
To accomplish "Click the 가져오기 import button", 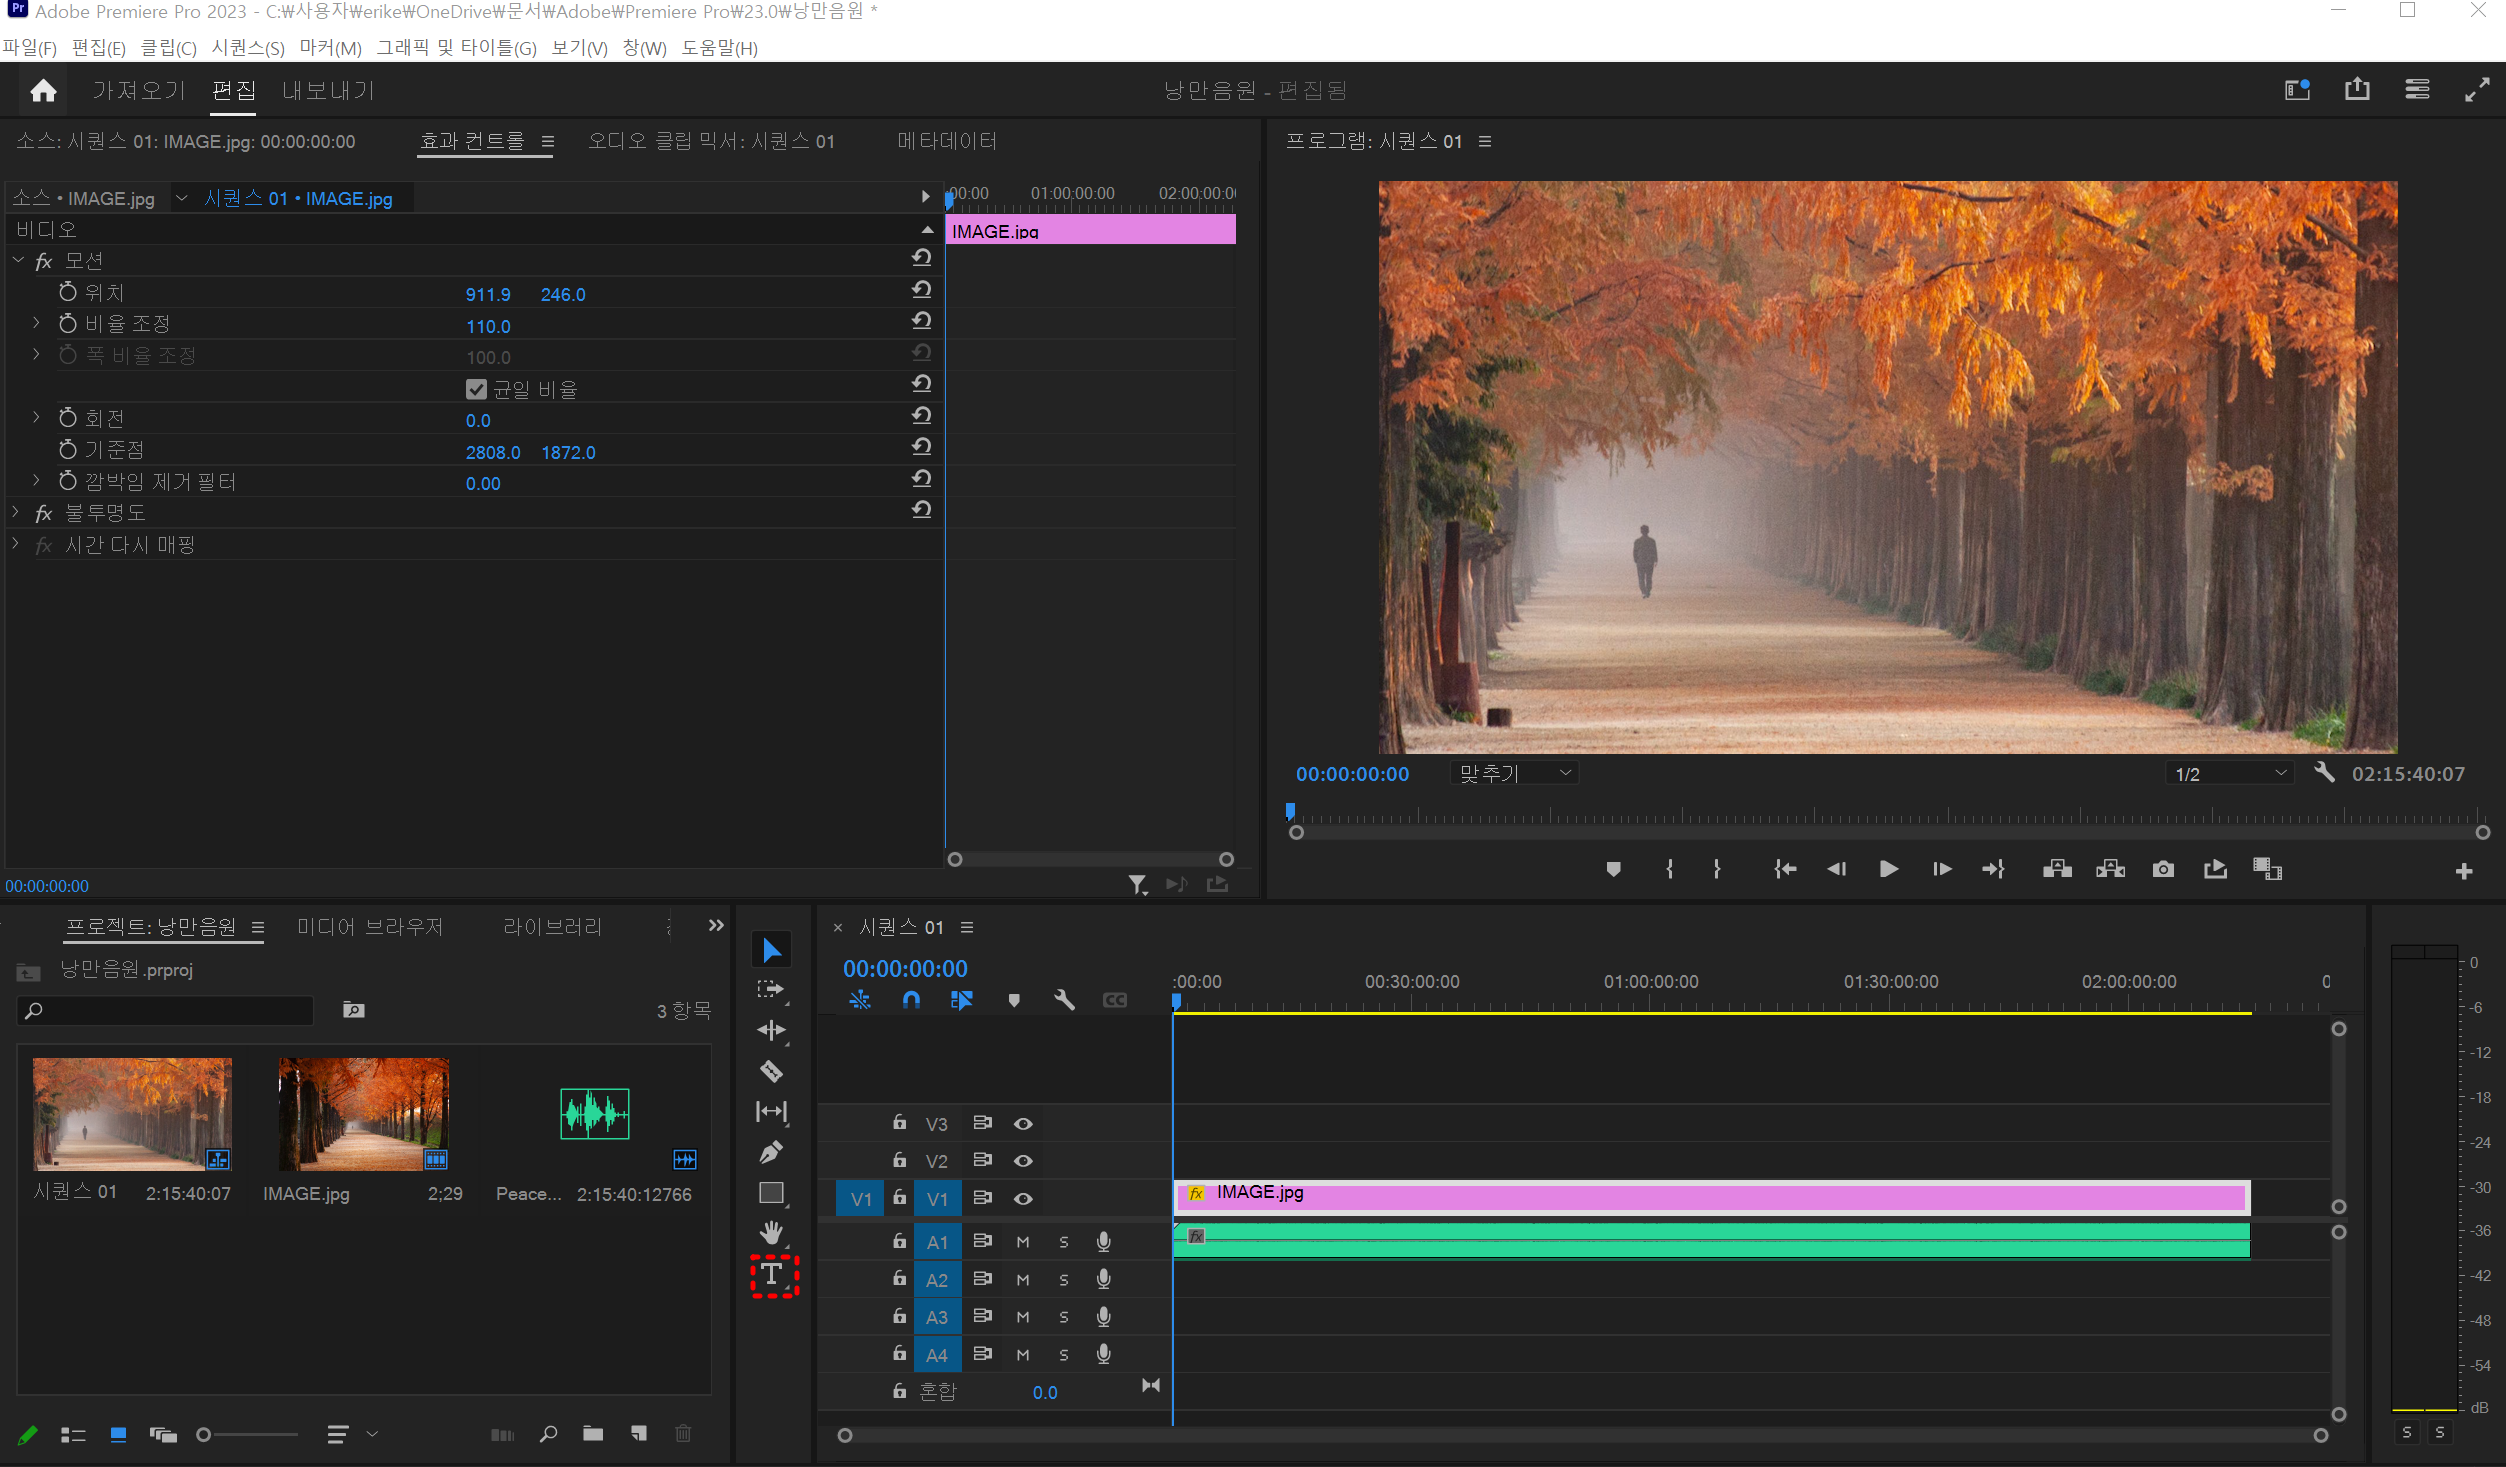I will click(x=139, y=91).
